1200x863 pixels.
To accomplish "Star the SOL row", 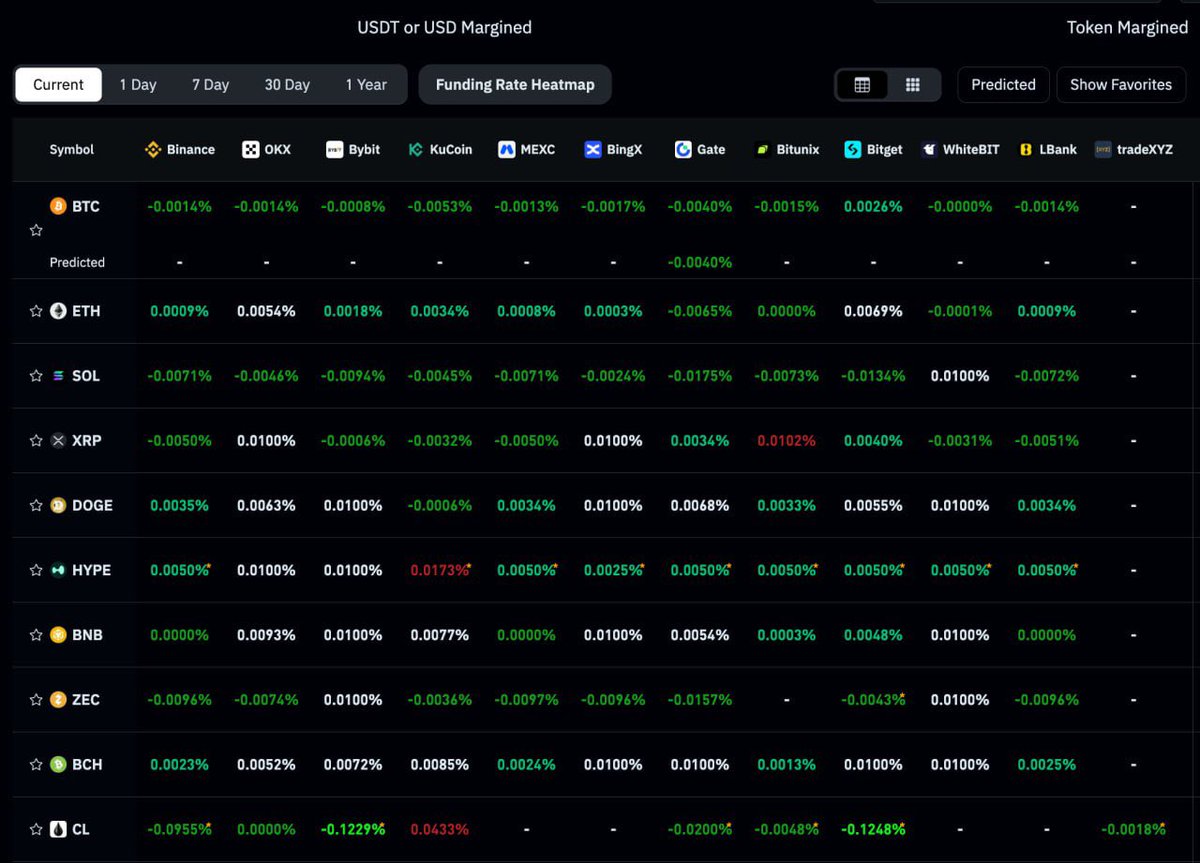I will point(36,376).
